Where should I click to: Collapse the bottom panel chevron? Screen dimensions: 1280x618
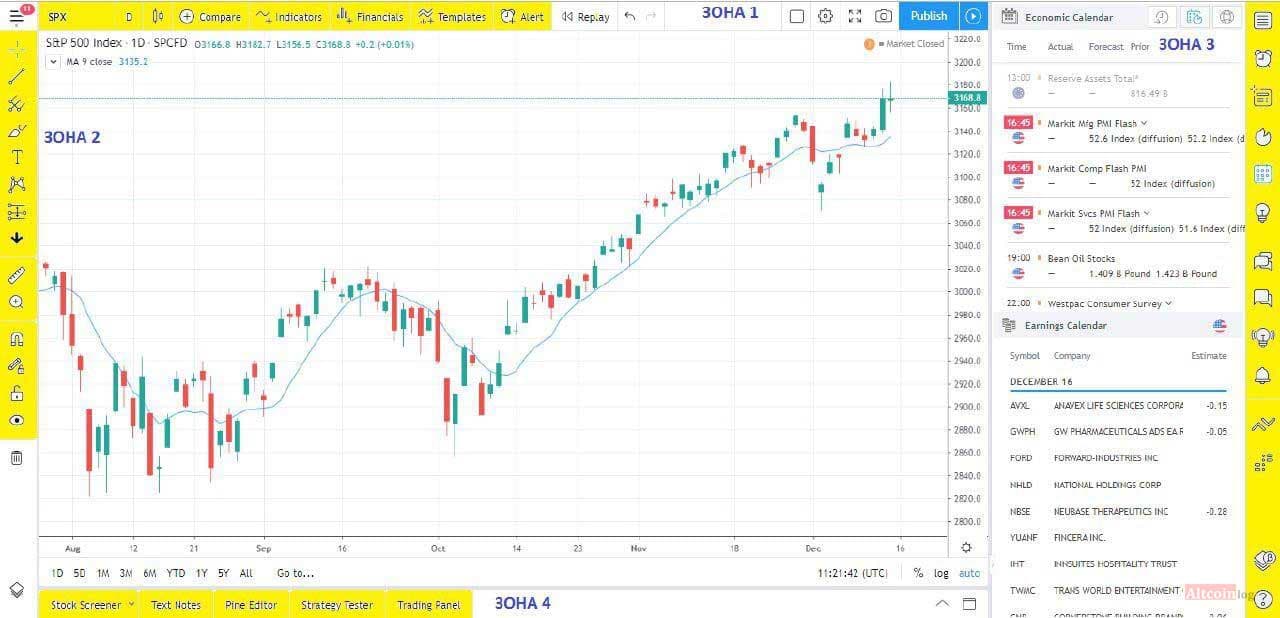(x=941, y=603)
